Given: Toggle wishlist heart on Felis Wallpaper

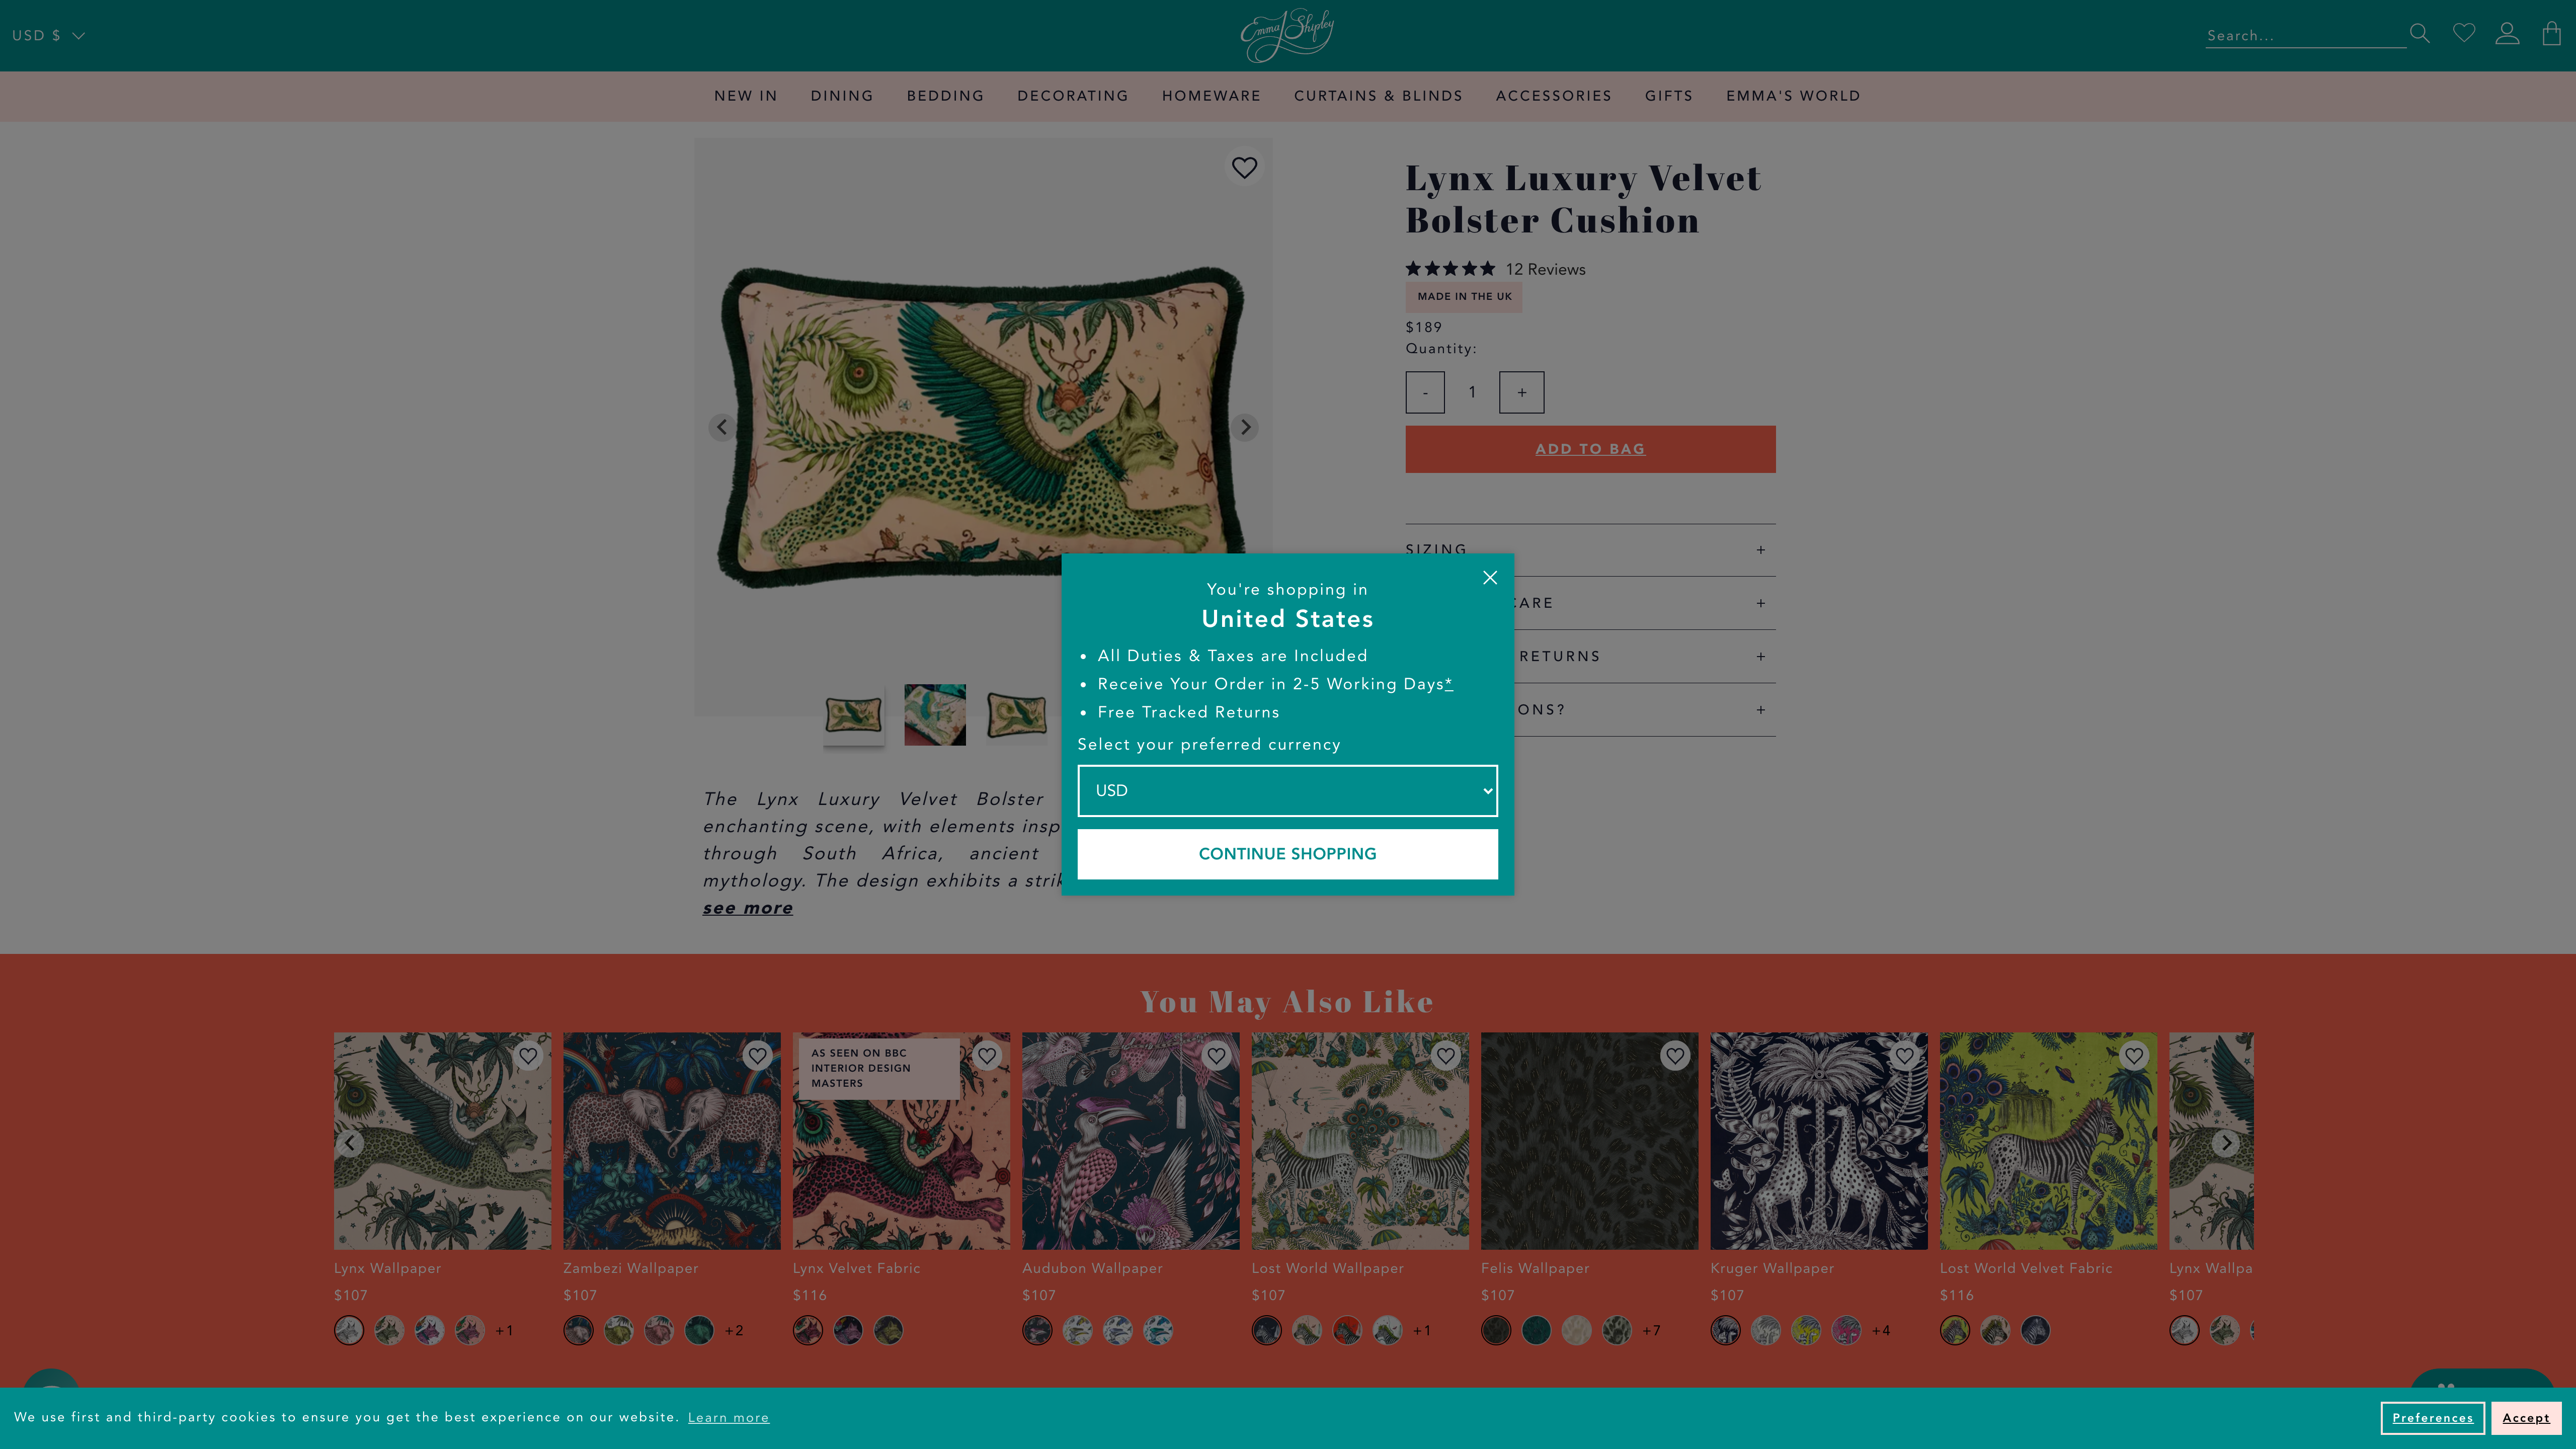Looking at the screenshot, I should tap(1675, 1056).
